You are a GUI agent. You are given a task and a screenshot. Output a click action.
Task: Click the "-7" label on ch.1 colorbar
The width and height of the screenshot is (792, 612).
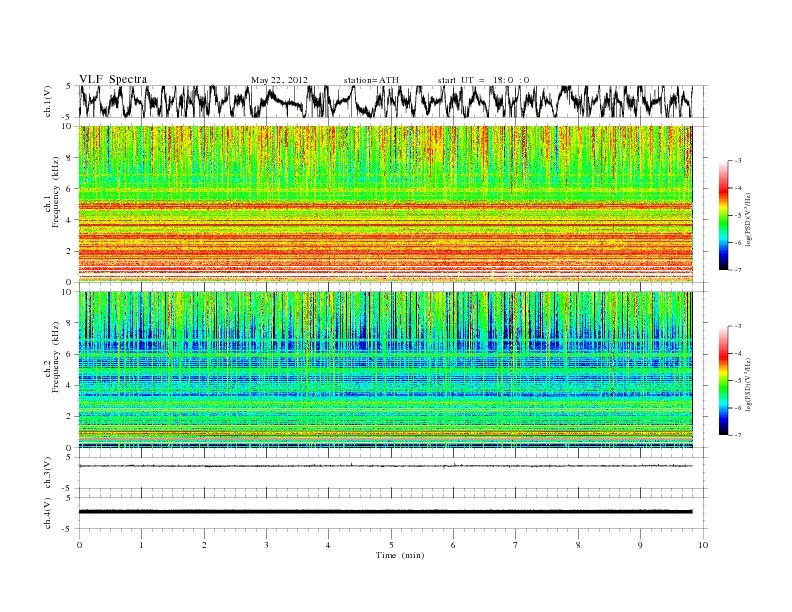(x=738, y=270)
